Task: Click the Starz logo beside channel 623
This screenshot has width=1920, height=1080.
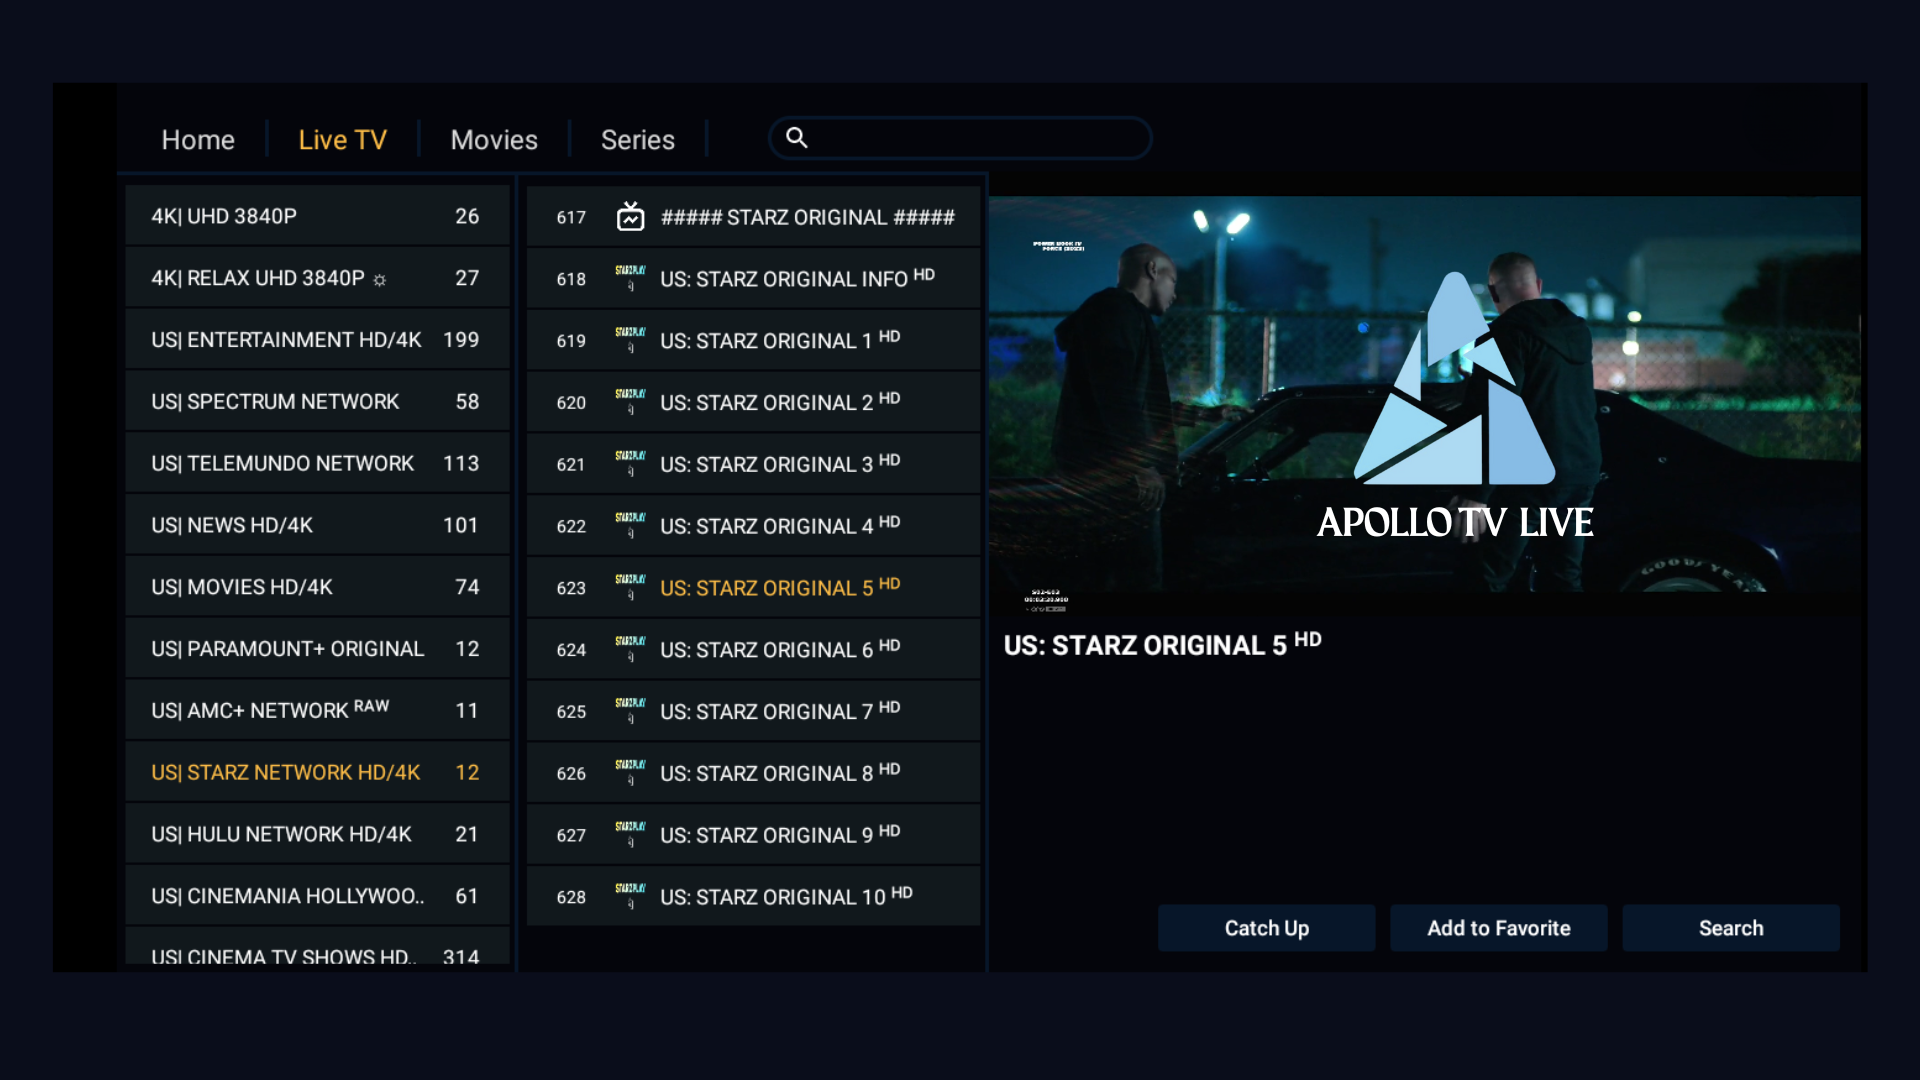Action: click(631, 587)
